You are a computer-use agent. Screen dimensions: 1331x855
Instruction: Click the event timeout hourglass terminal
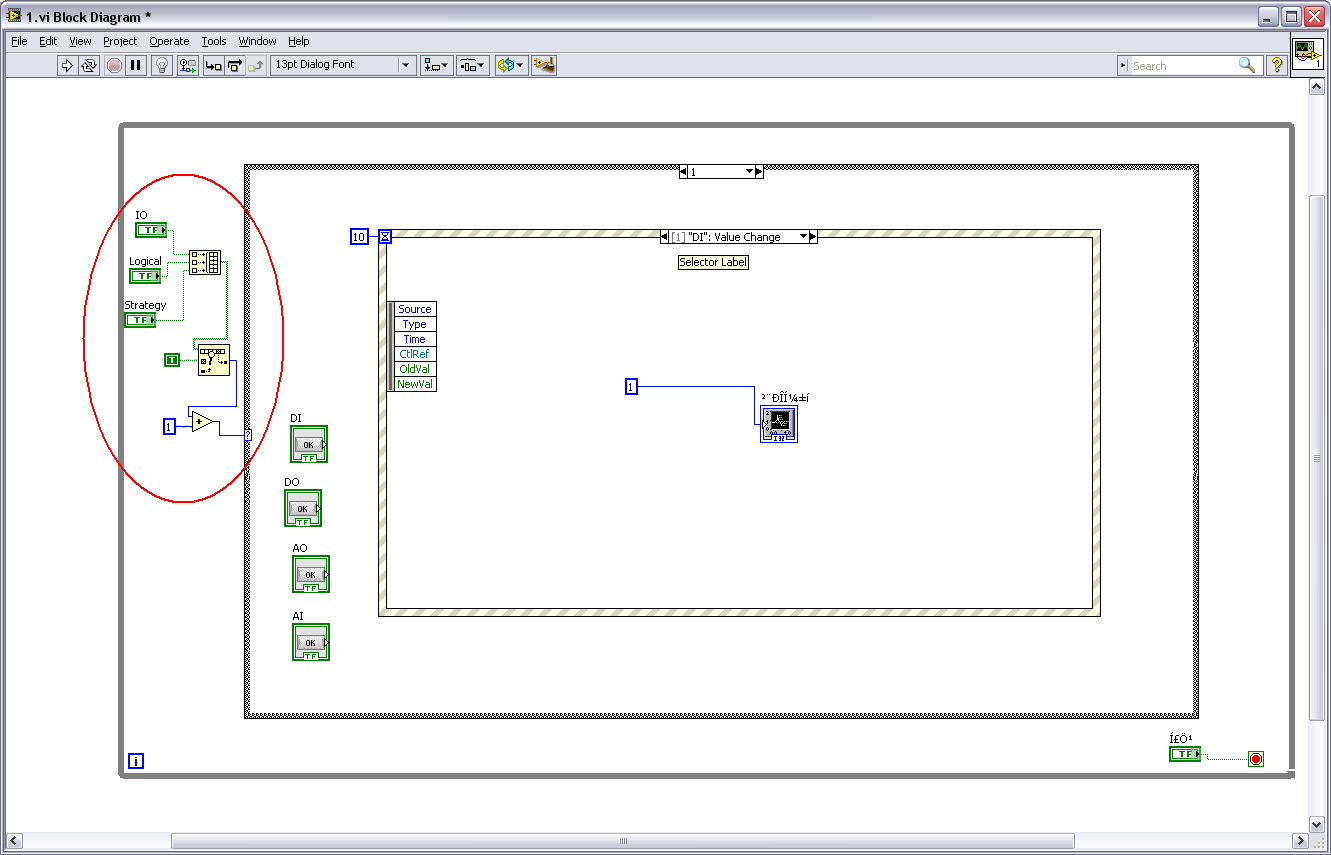385,236
